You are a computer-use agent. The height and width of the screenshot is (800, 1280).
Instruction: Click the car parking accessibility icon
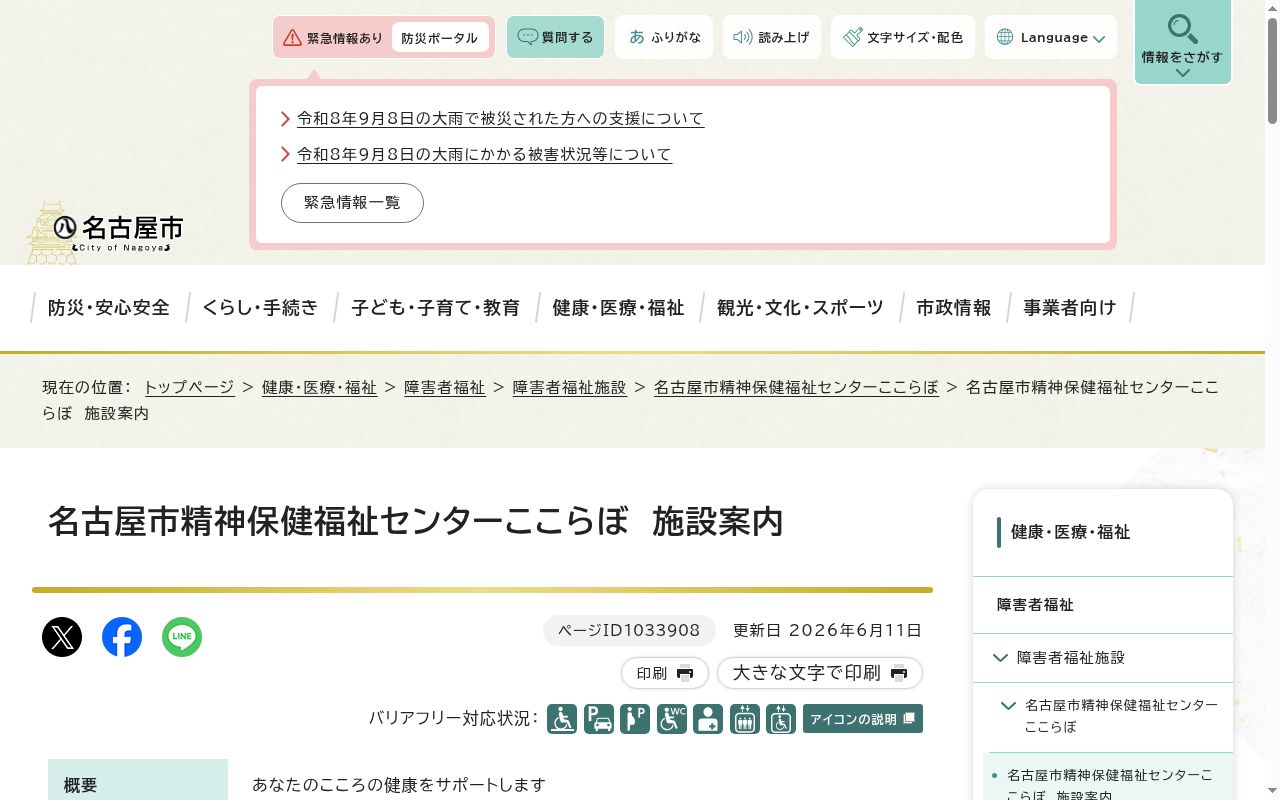[599, 719]
